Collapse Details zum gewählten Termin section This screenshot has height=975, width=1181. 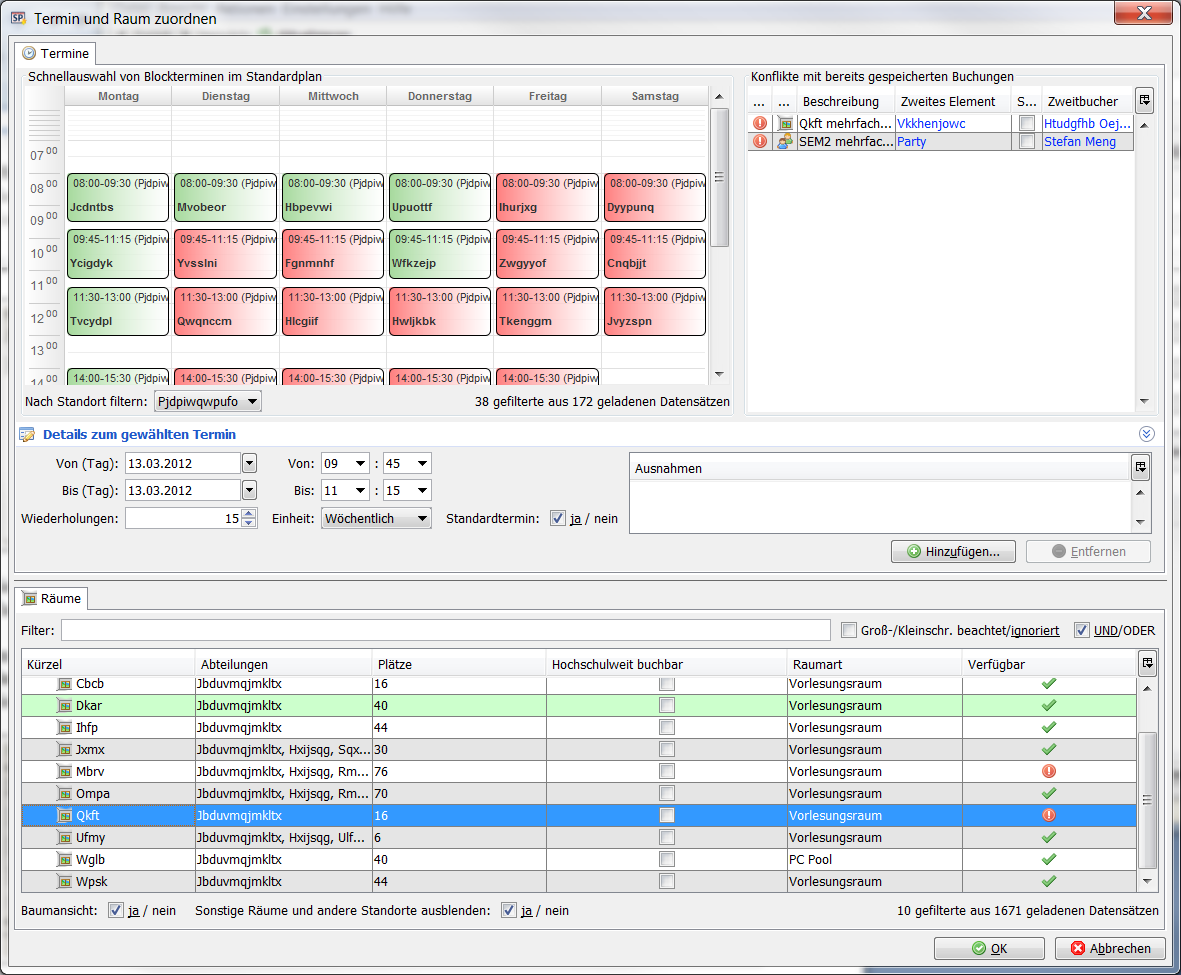click(1147, 434)
